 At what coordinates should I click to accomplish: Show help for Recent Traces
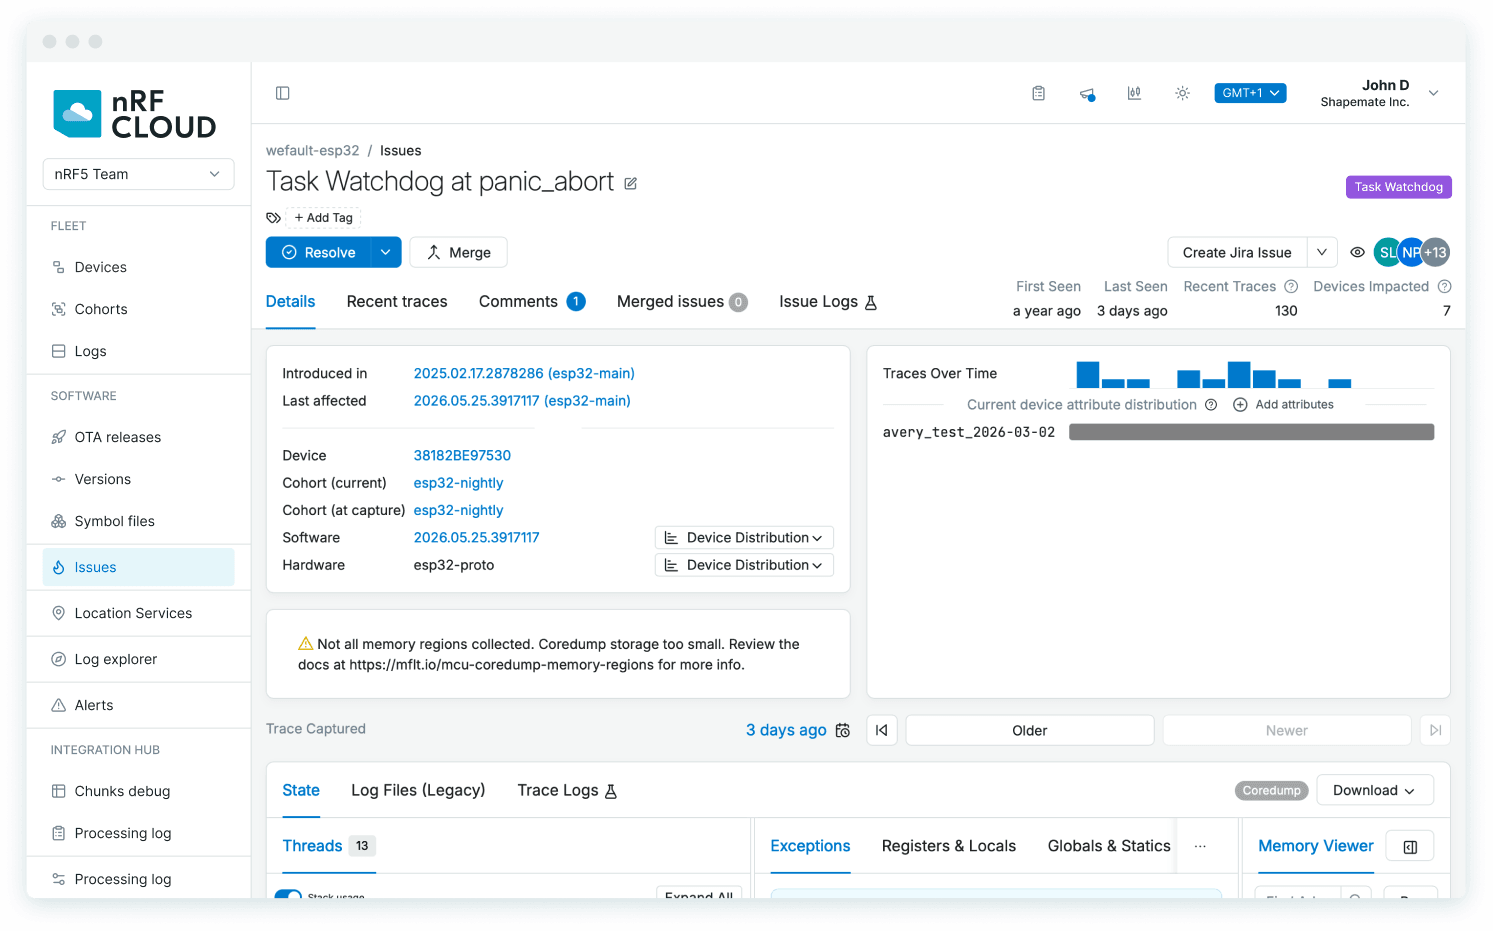click(x=1291, y=287)
